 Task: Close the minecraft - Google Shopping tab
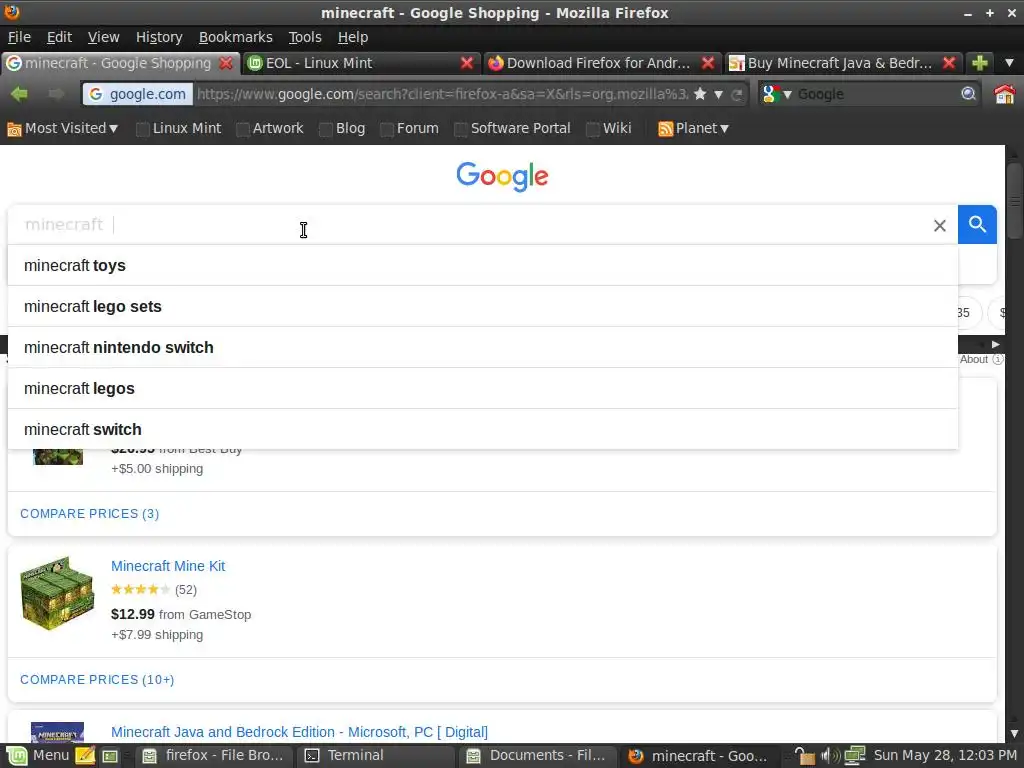[226, 63]
